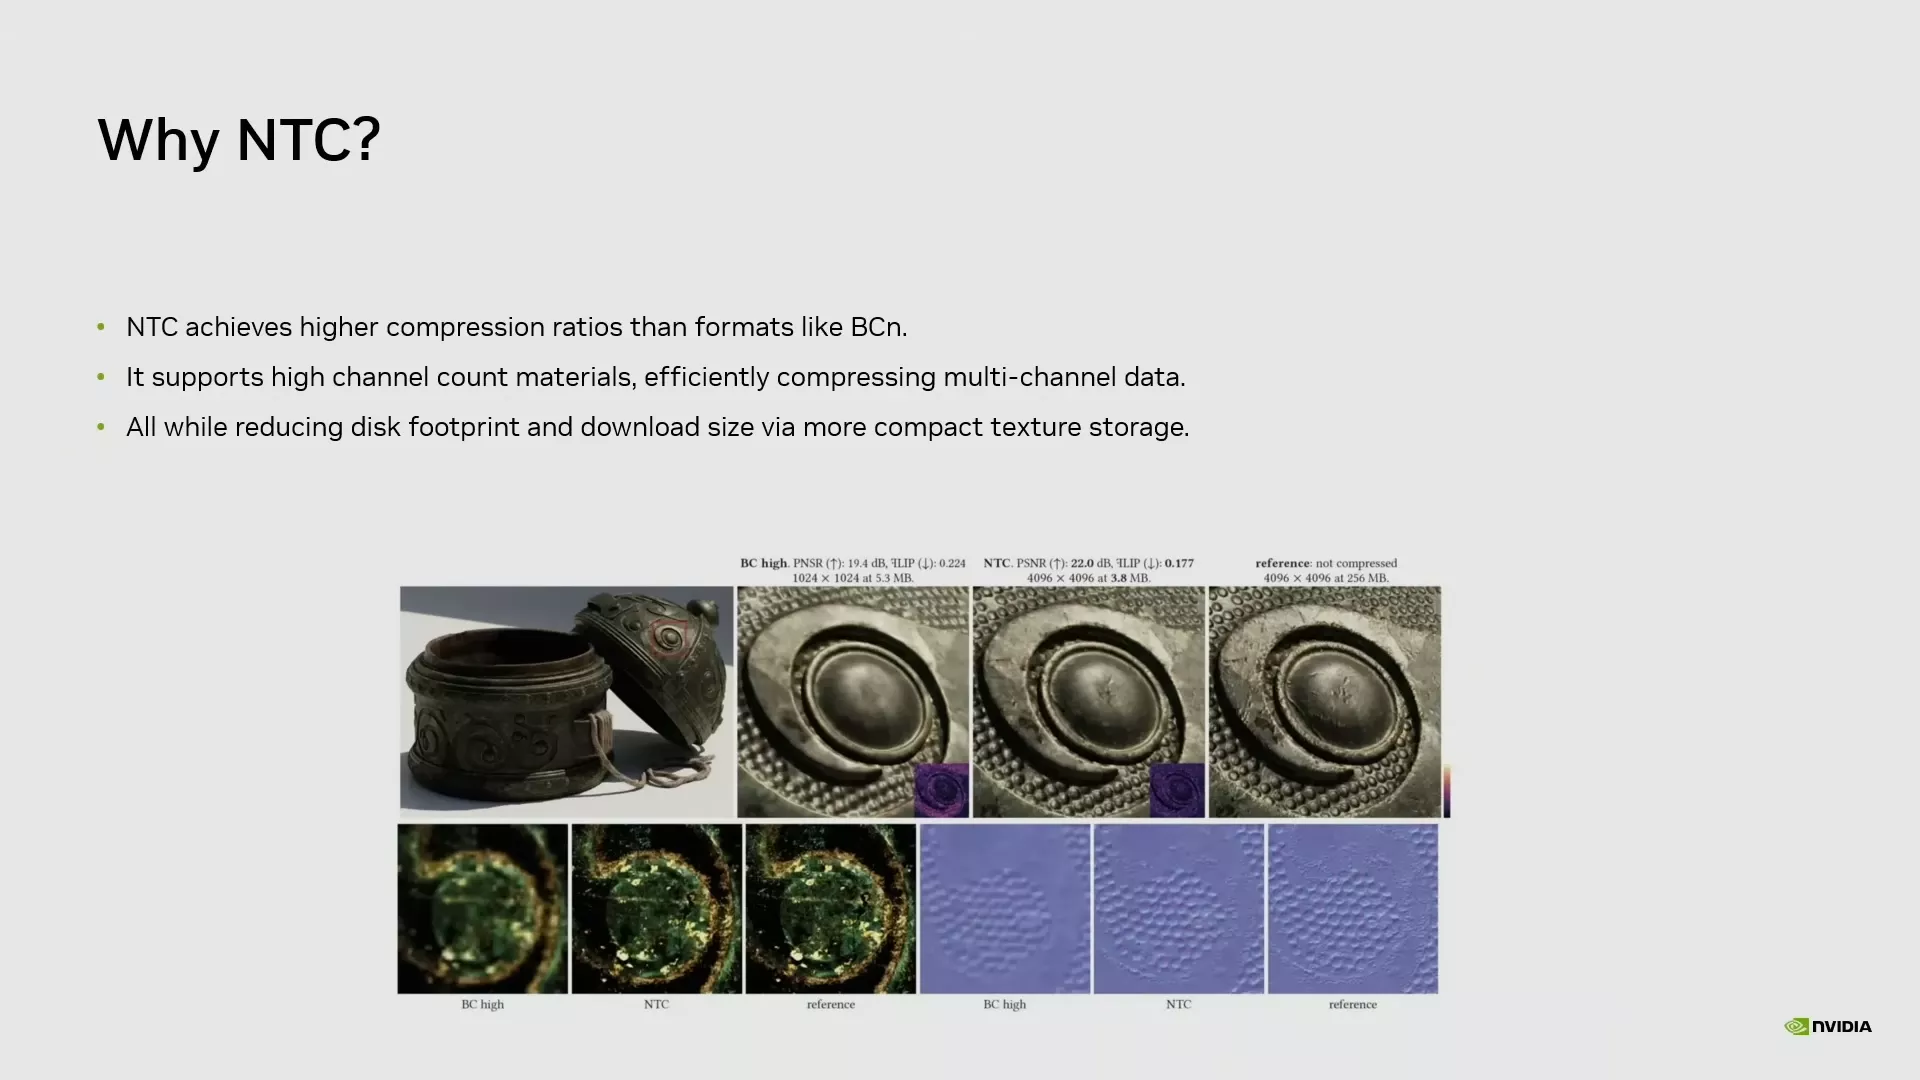Click the green BC high texture map
This screenshot has width=1920, height=1080.
tap(482, 908)
